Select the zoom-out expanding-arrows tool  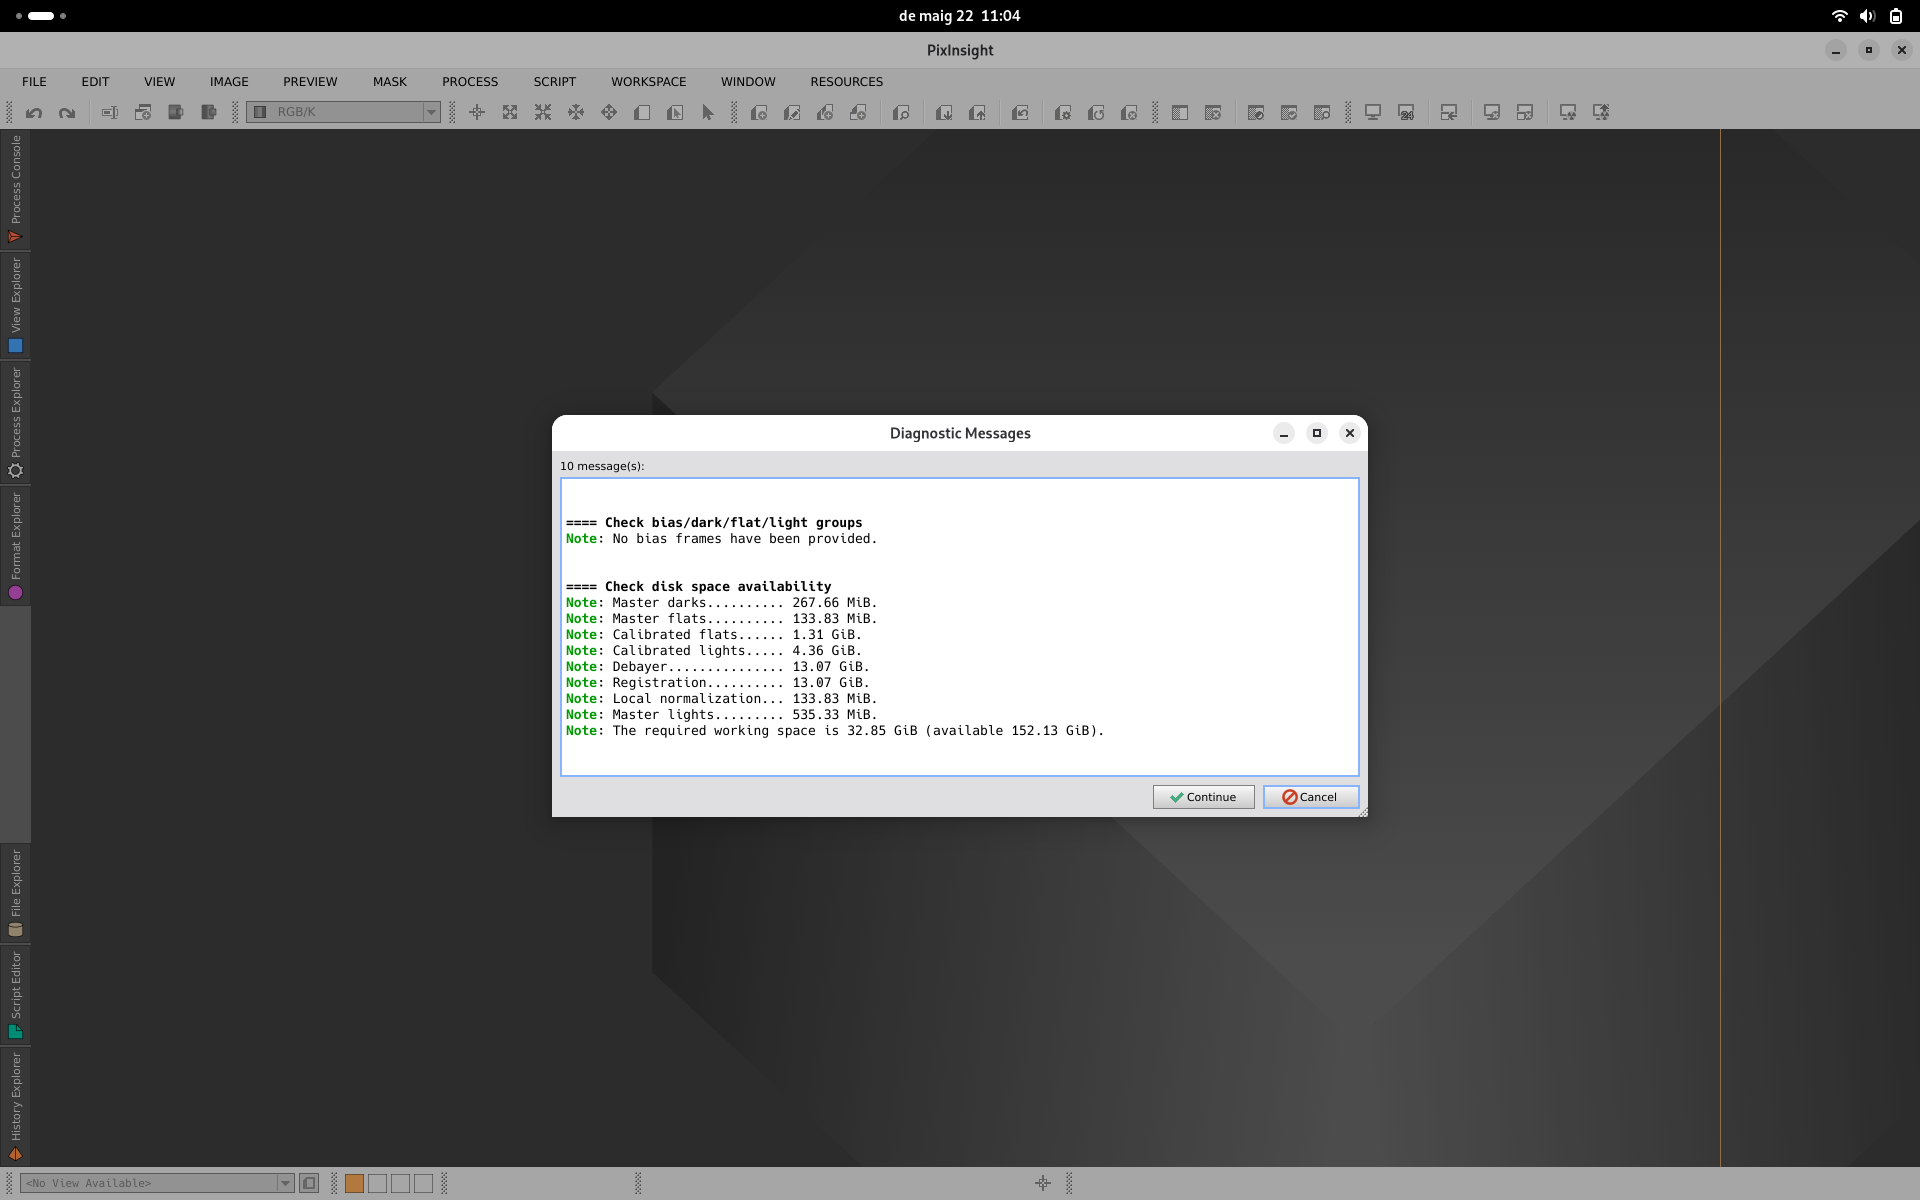(x=510, y=113)
